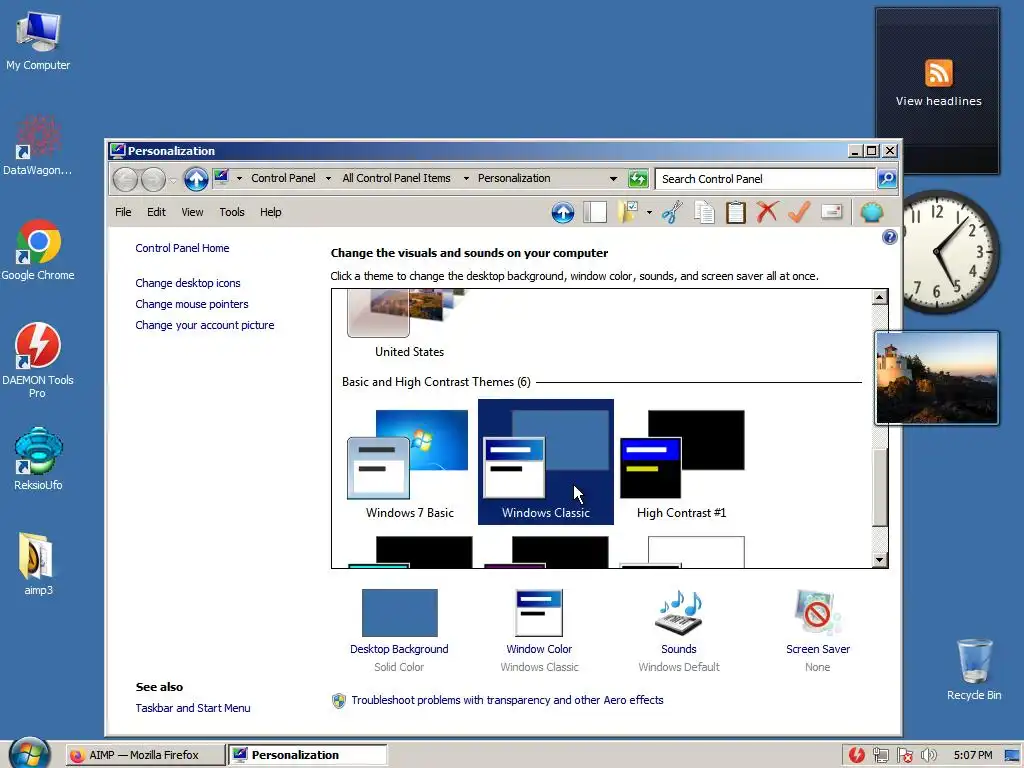Select the United States theme
The image size is (1024, 768).
[409, 325]
